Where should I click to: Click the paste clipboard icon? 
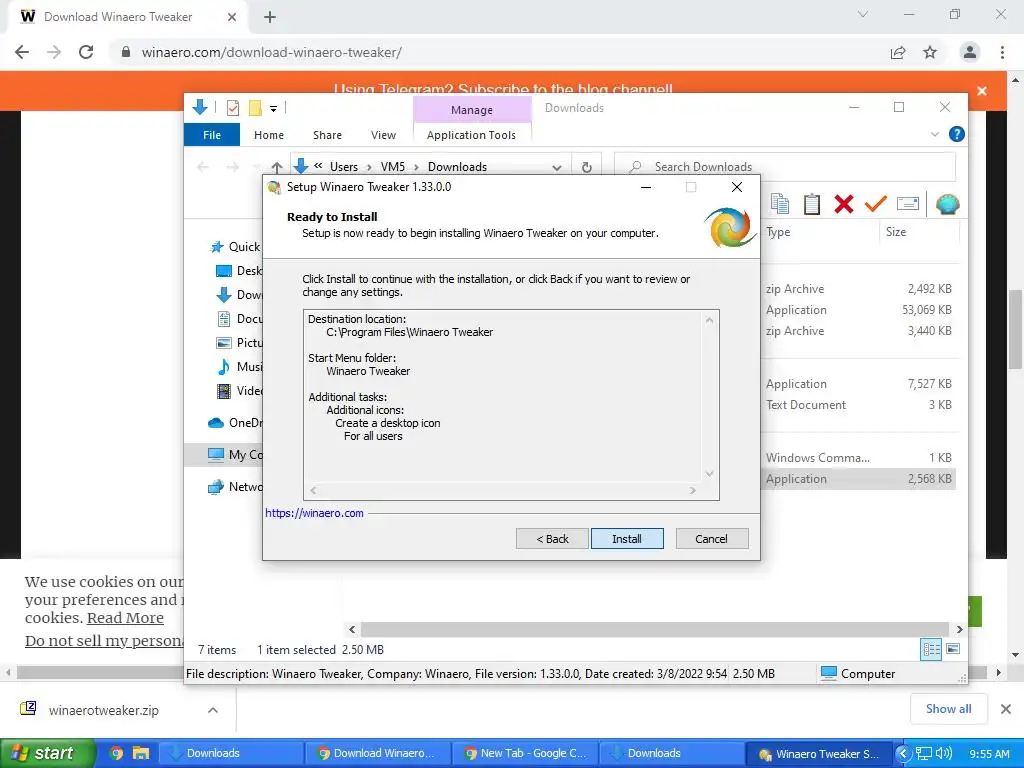pos(812,204)
